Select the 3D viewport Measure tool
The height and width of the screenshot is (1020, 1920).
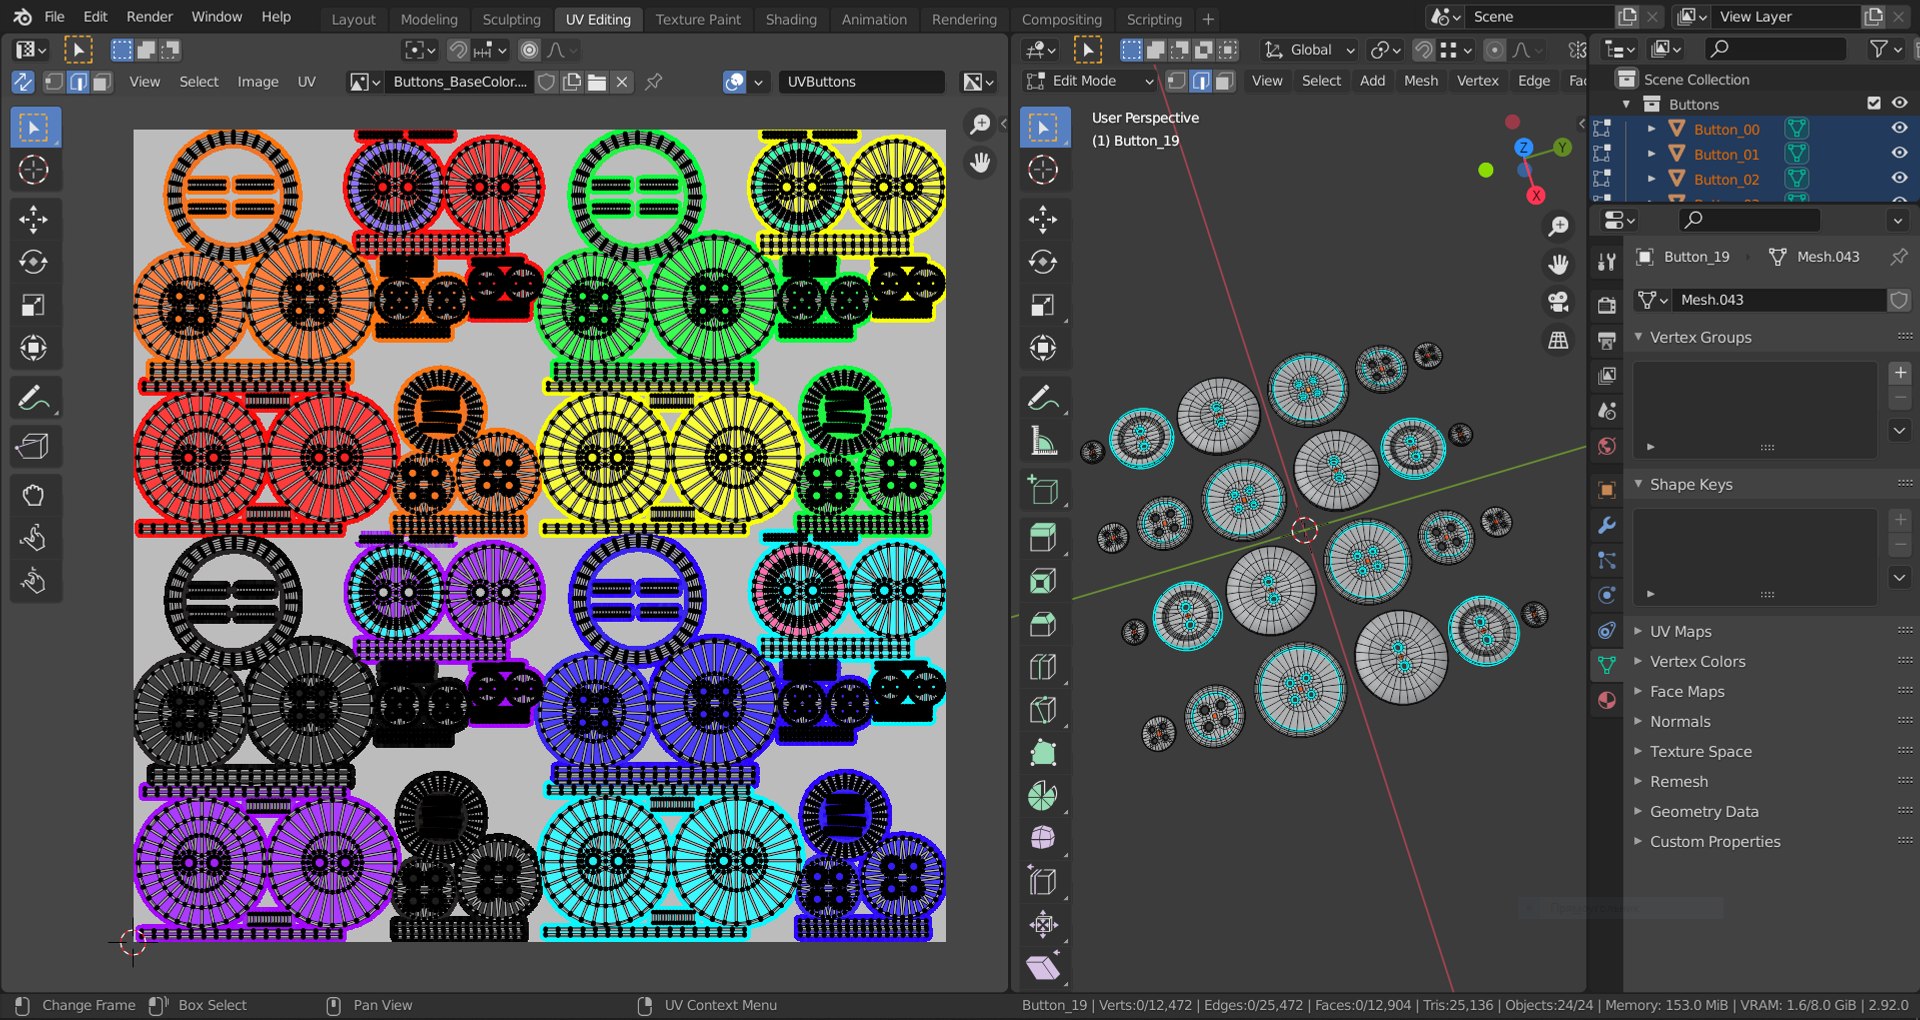click(x=1043, y=440)
